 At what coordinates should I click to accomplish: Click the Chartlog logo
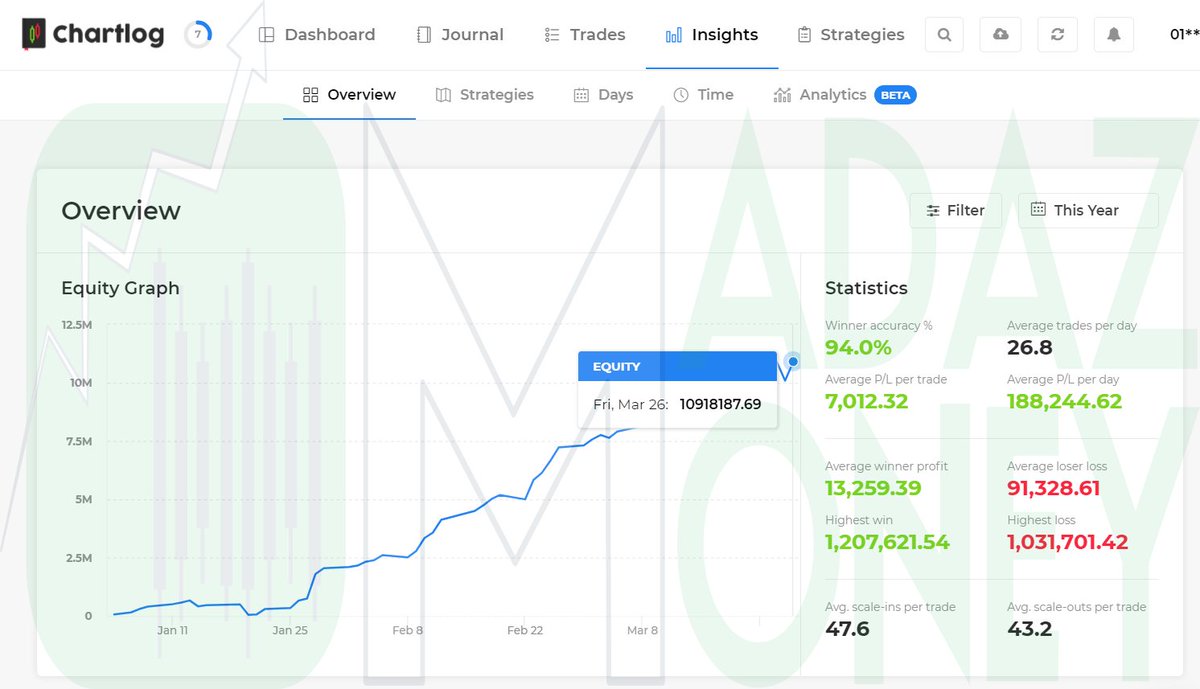93,35
